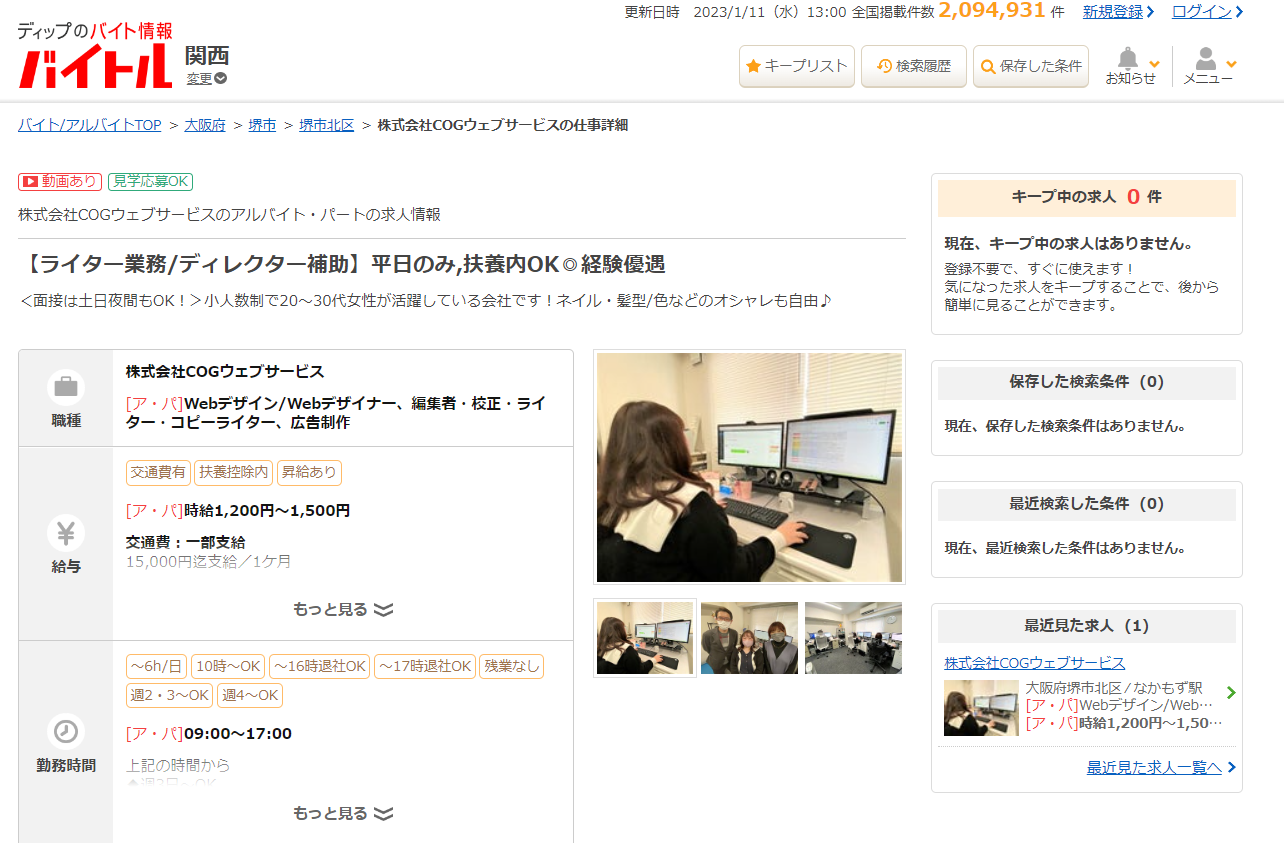Go to 大阪府 breadcrumb
Screen dimensions: 1284x843
point(205,125)
